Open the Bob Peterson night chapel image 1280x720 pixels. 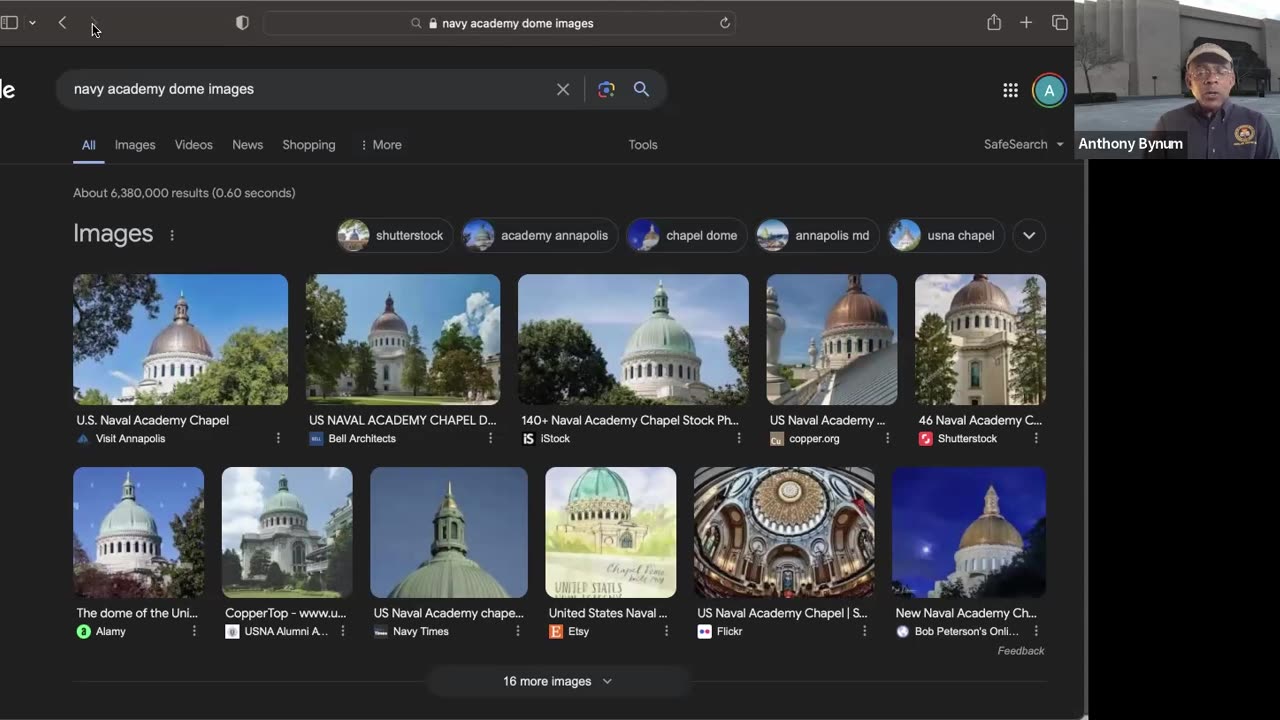coord(969,532)
